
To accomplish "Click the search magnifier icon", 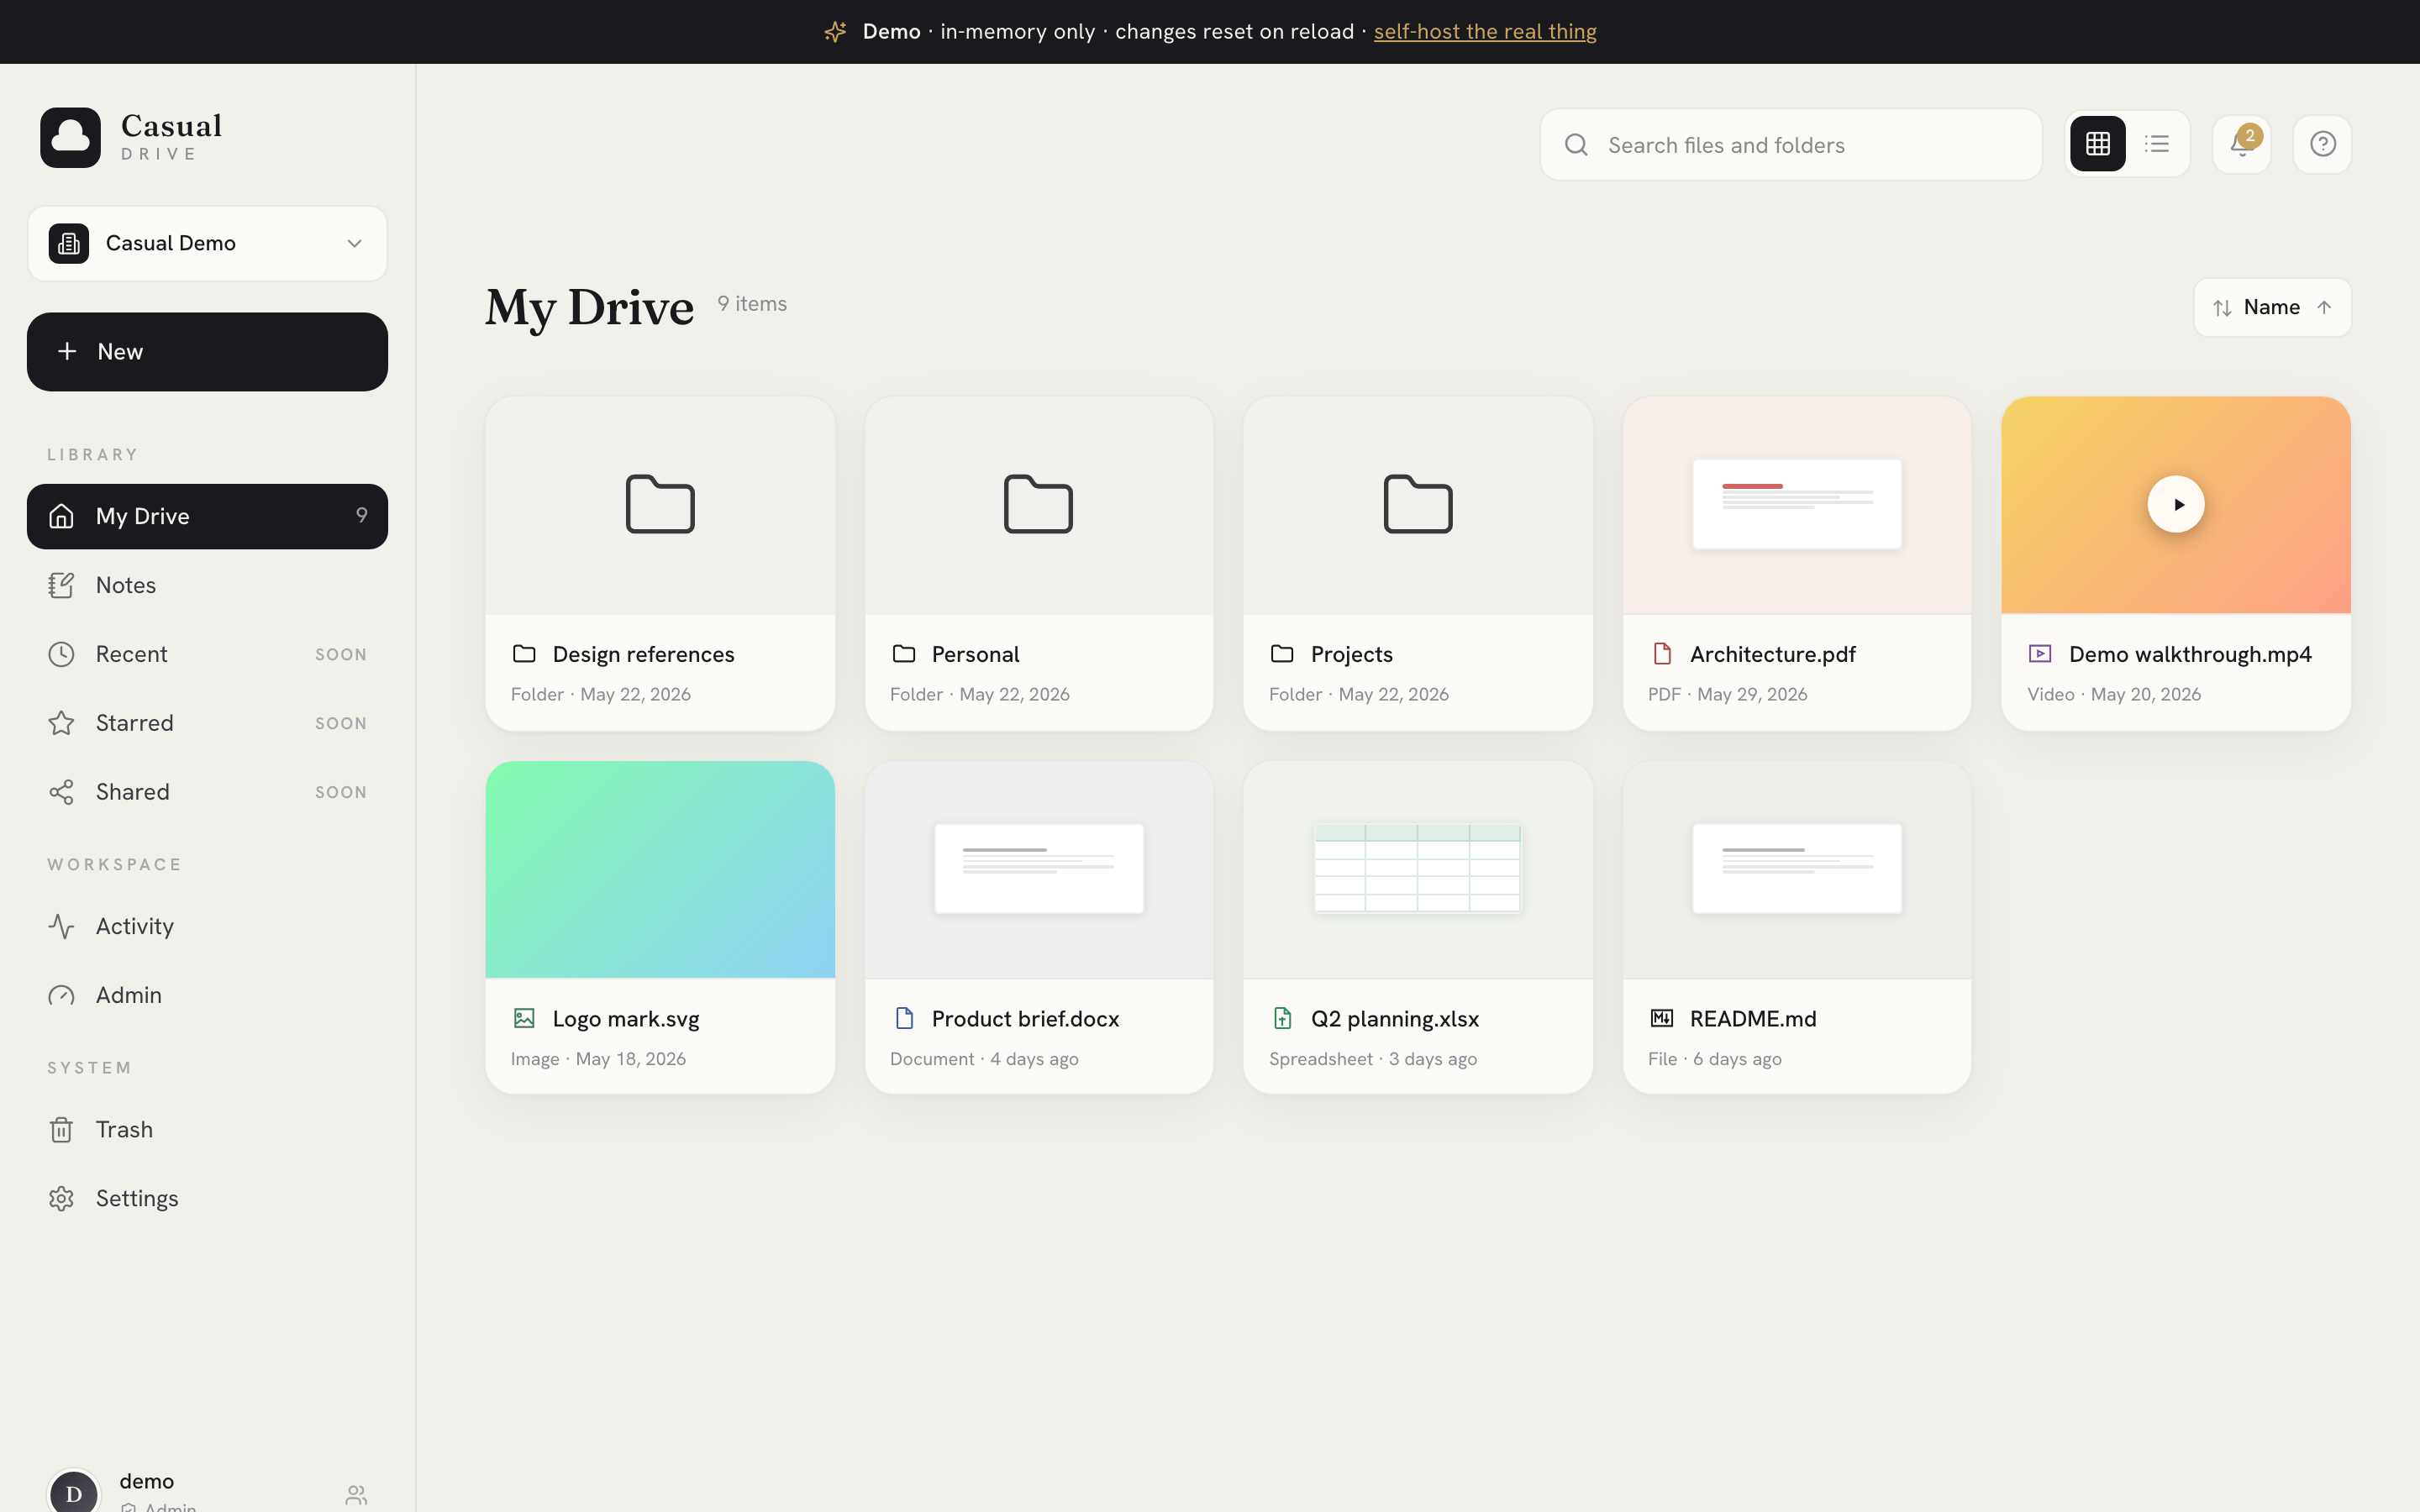I will coord(1576,145).
